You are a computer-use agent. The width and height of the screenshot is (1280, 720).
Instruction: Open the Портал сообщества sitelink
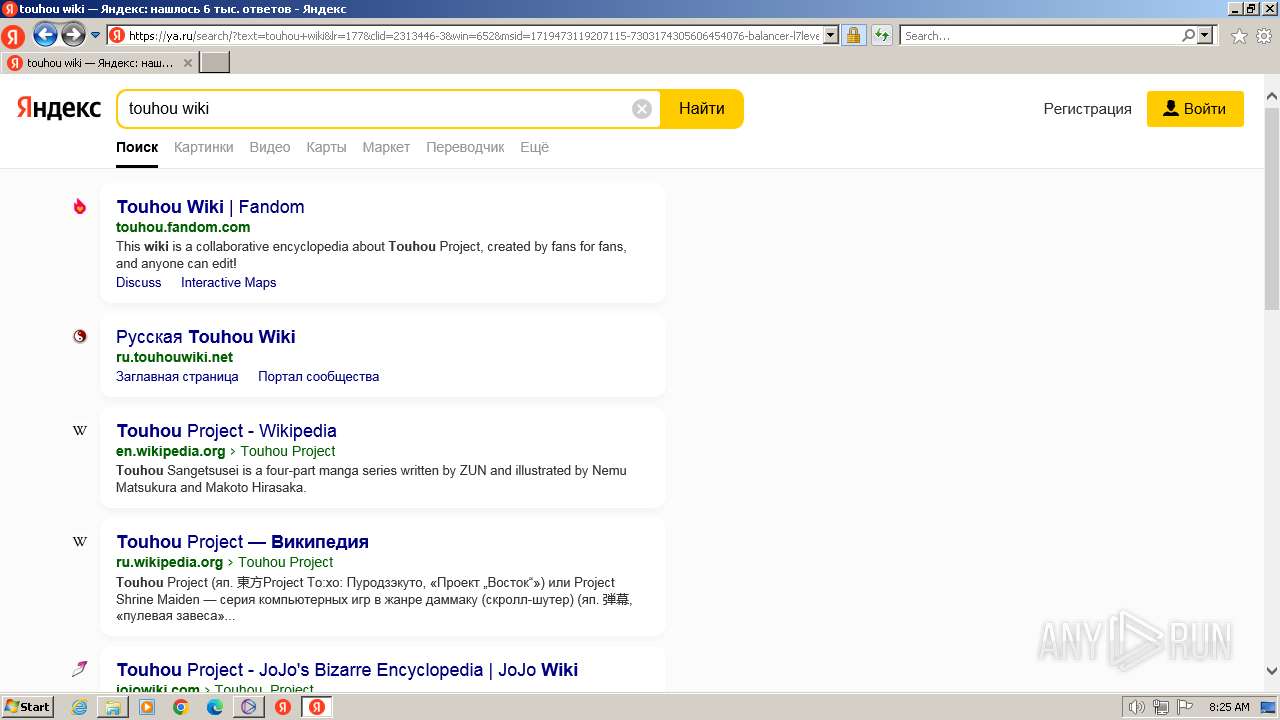coord(318,377)
